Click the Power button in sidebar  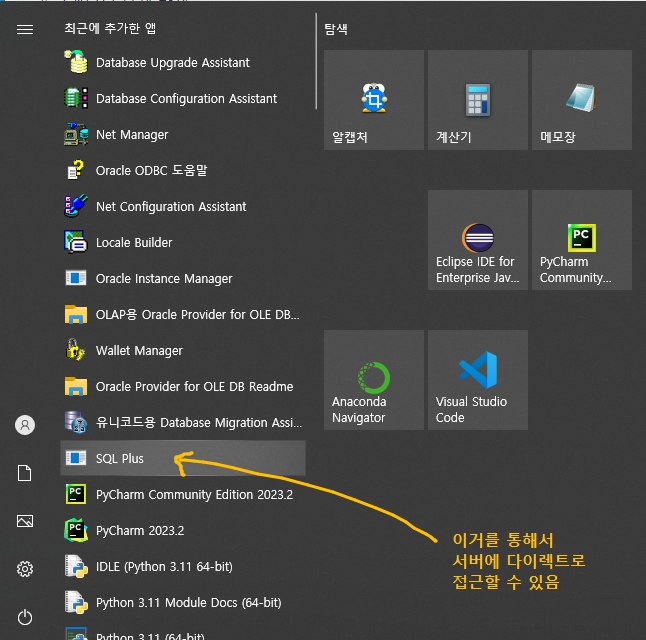[x=25, y=617]
